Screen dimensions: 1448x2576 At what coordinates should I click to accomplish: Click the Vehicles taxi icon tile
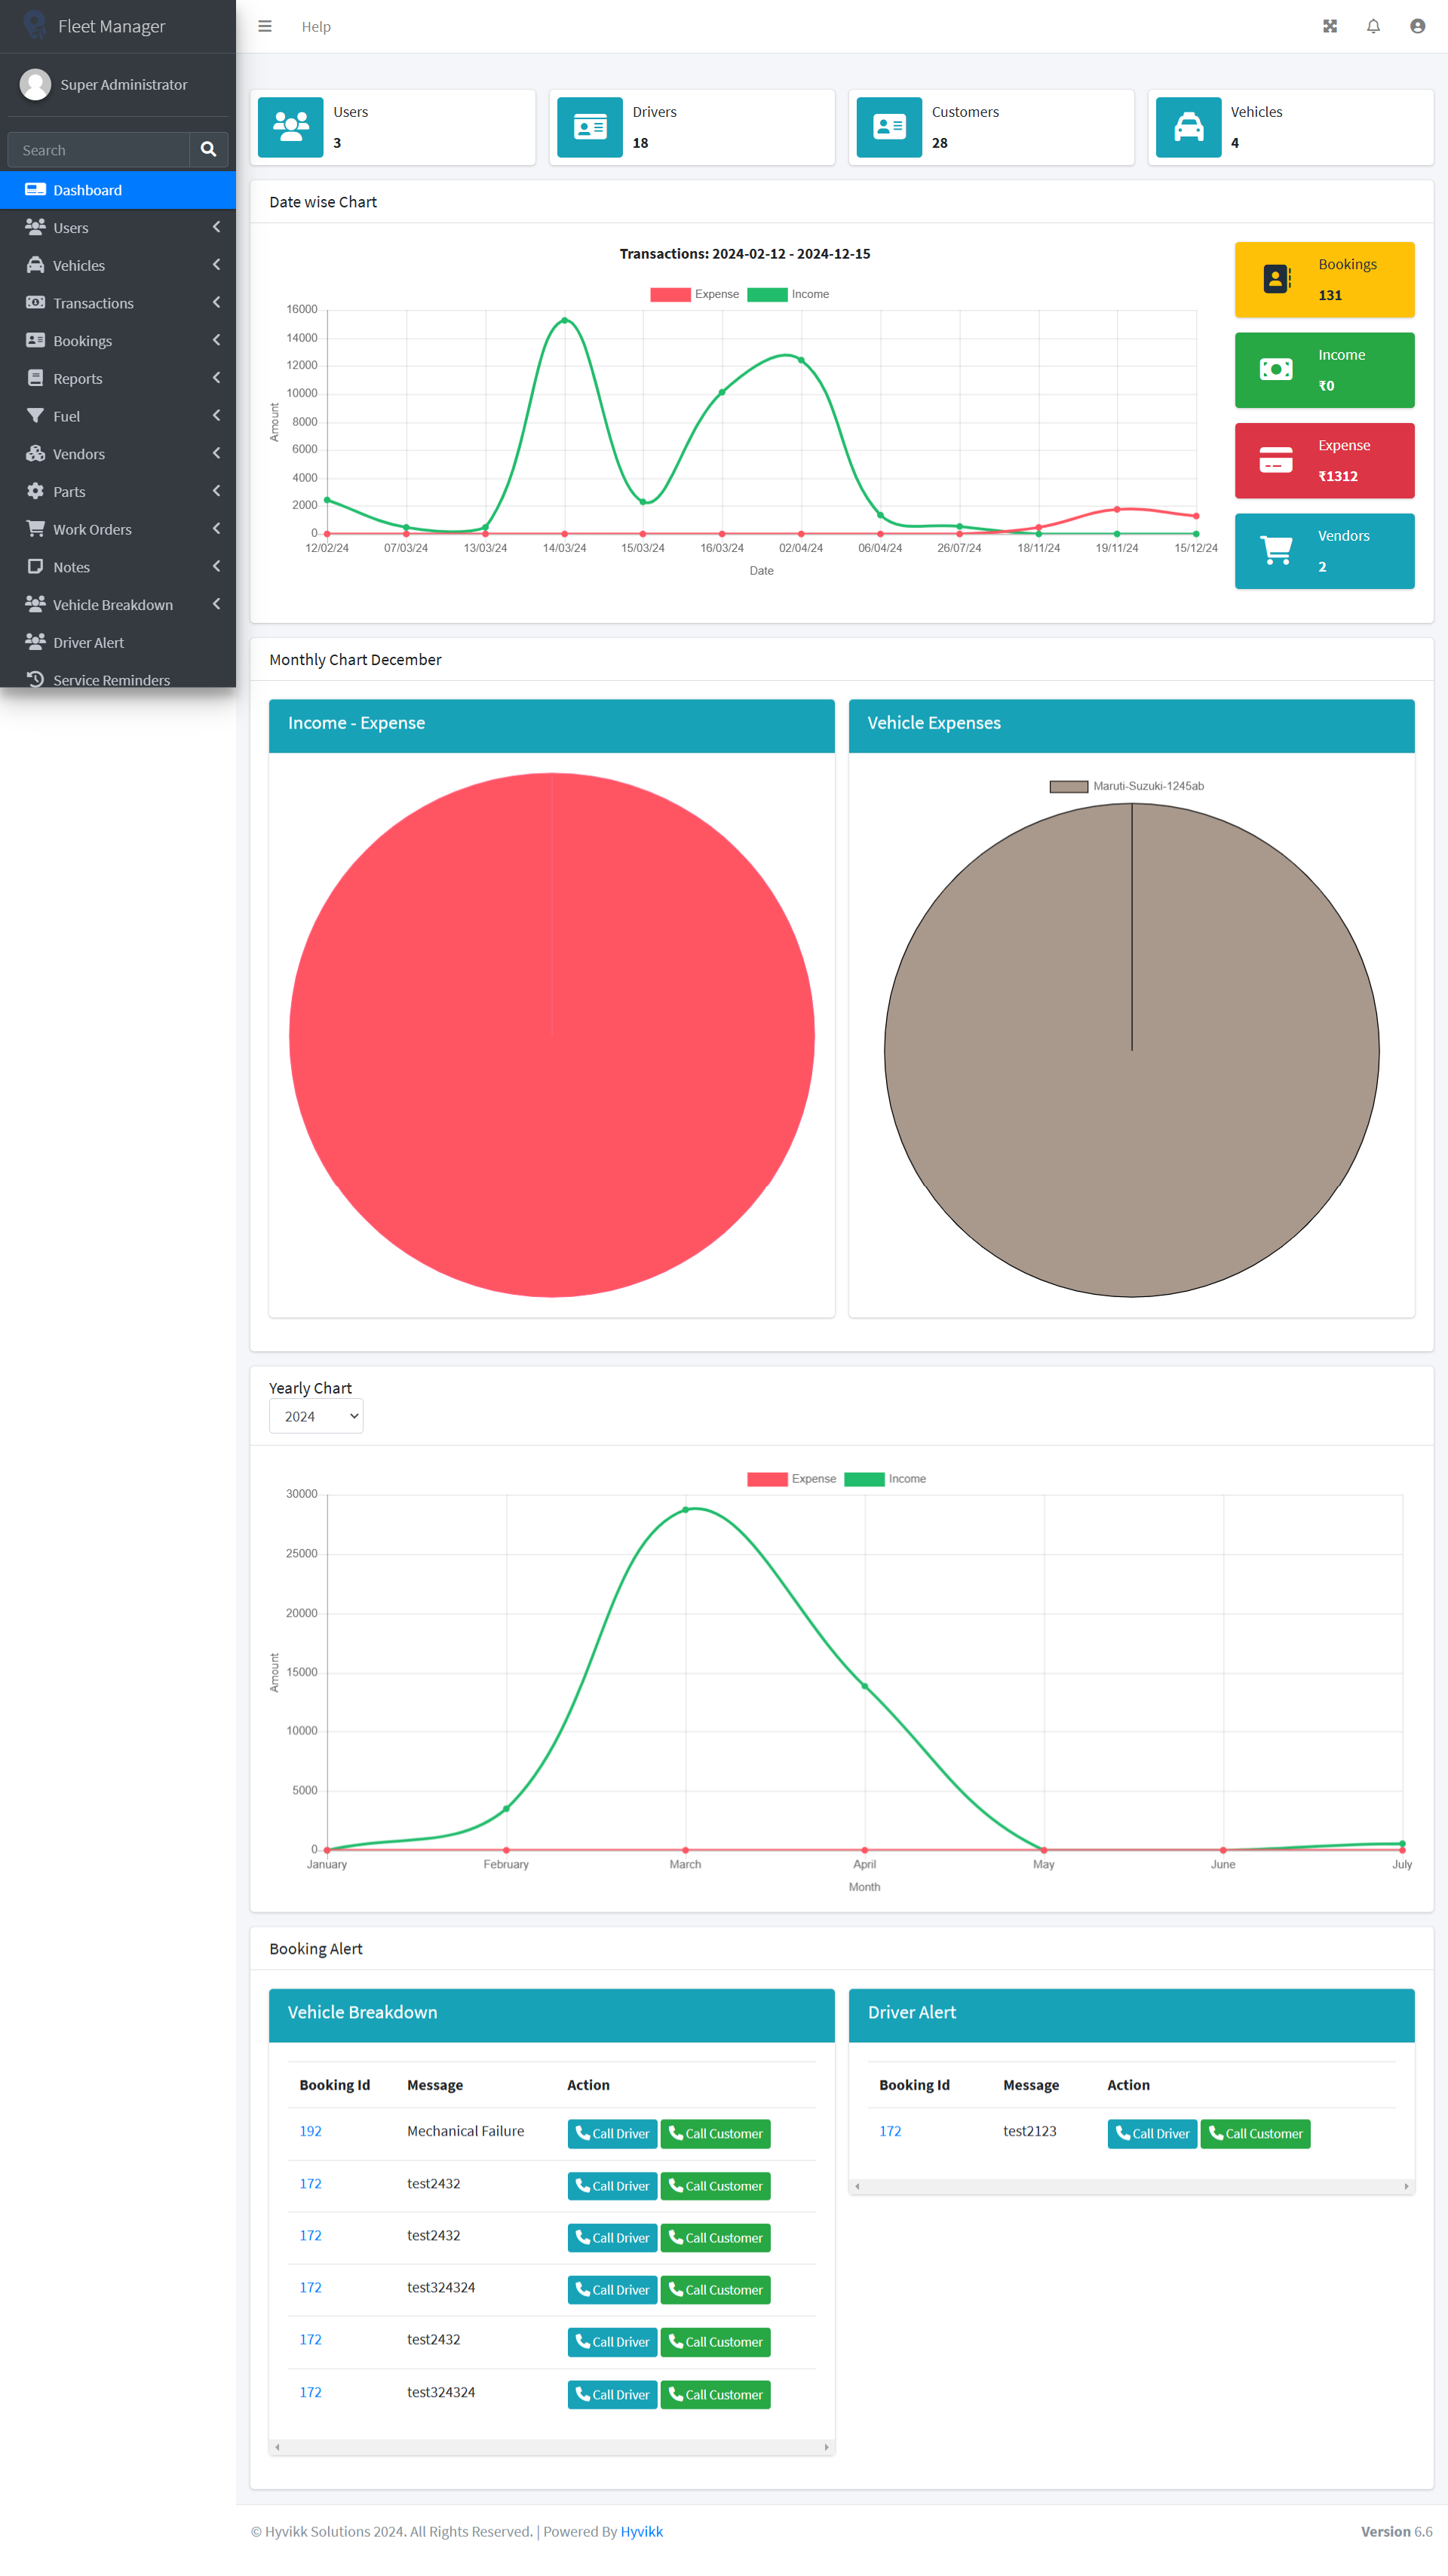[1188, 127]
